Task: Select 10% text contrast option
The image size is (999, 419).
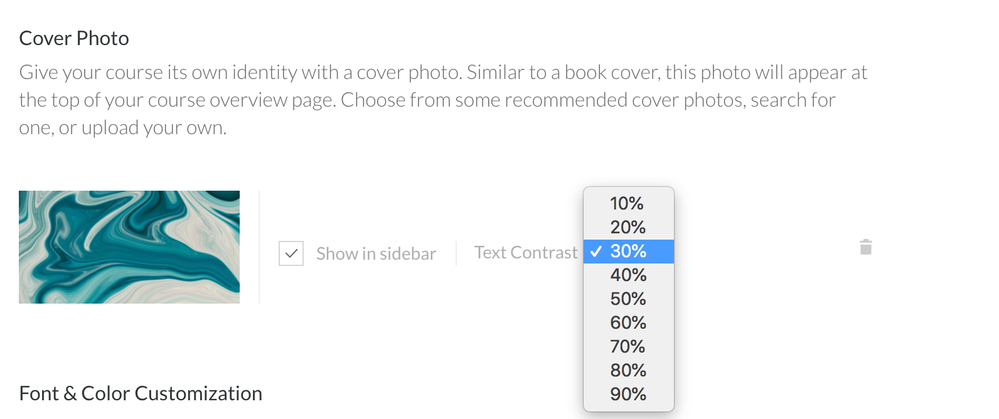Action: 628,203
